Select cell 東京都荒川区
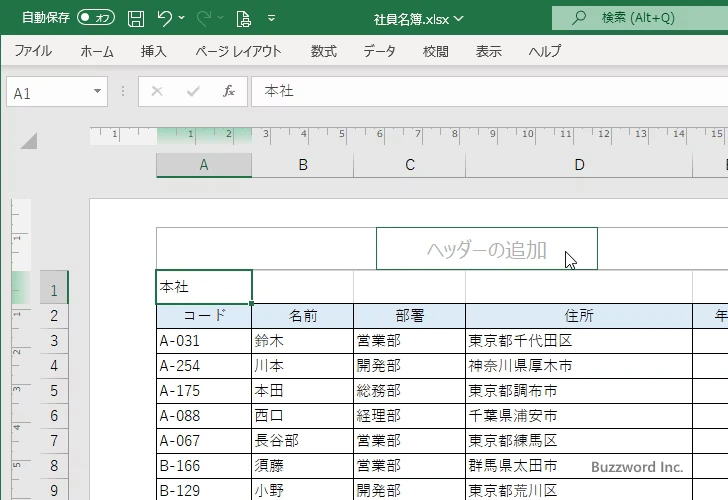Image resolution: width=728 pixels, height=500 pixels. tap(579, 490)
